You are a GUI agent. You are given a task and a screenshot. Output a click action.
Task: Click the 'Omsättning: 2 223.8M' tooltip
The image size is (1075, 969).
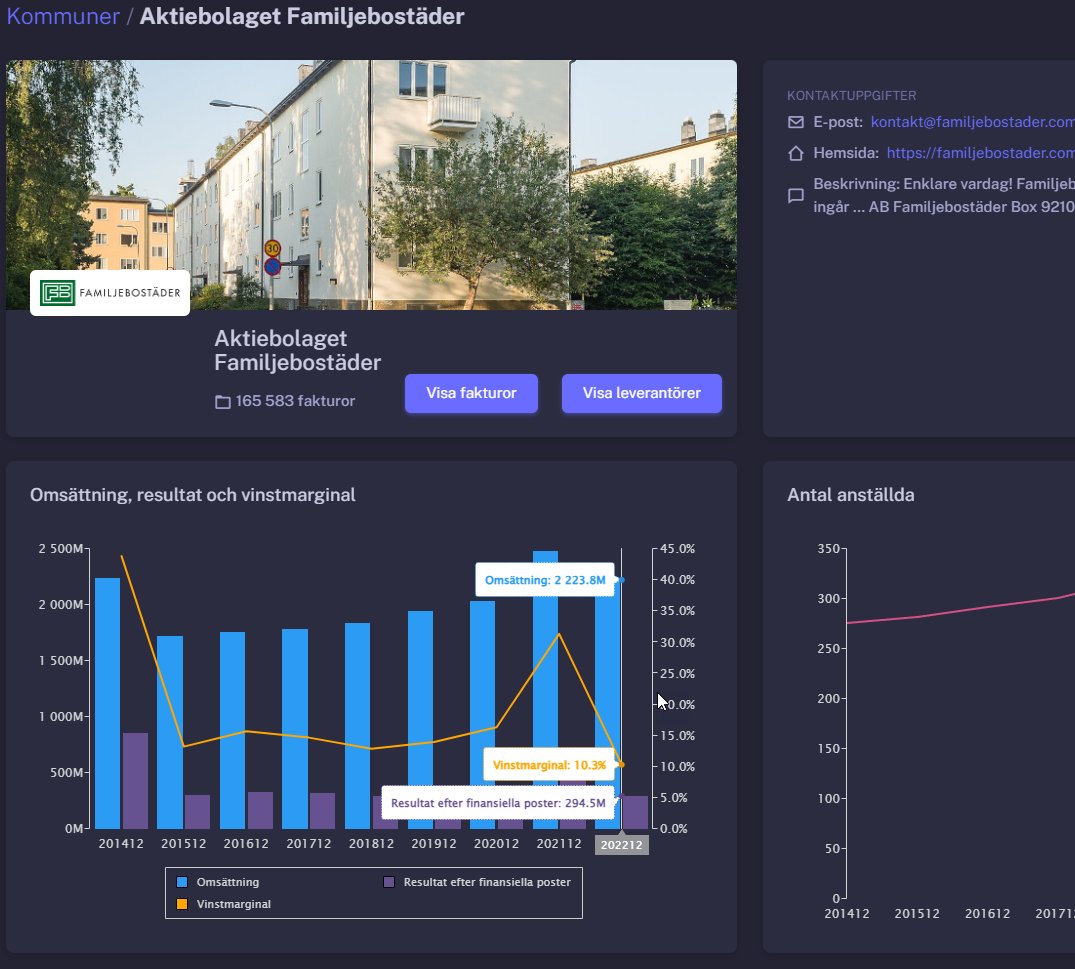point(545,580)
